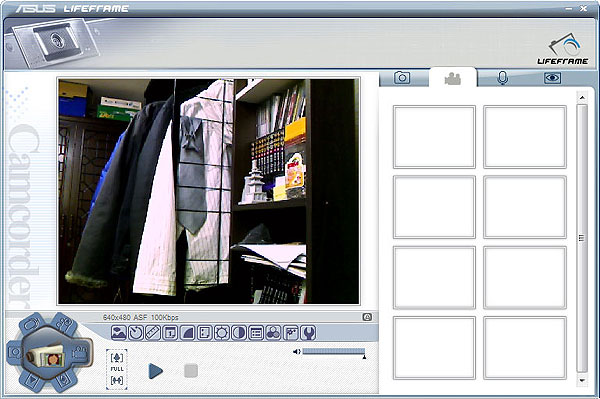Toggle the microphone bracket icon above FULL
This screenshot has height=399, width=600.
(x=117, y=358)
